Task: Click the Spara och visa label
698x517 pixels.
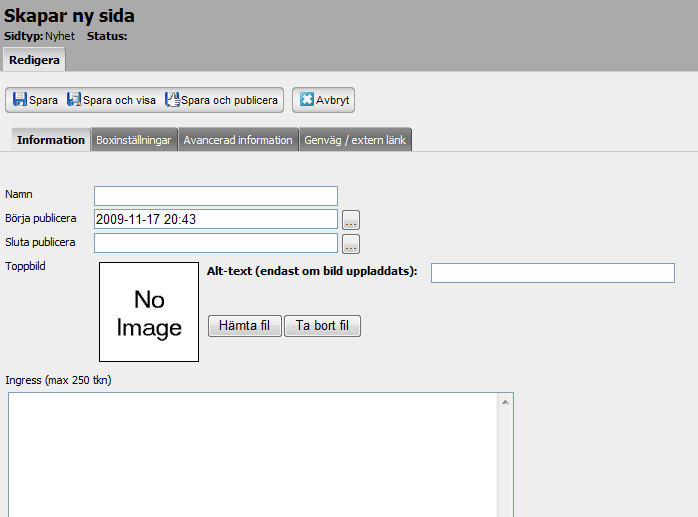Action: pyautogui.click(x=119, y=100)
